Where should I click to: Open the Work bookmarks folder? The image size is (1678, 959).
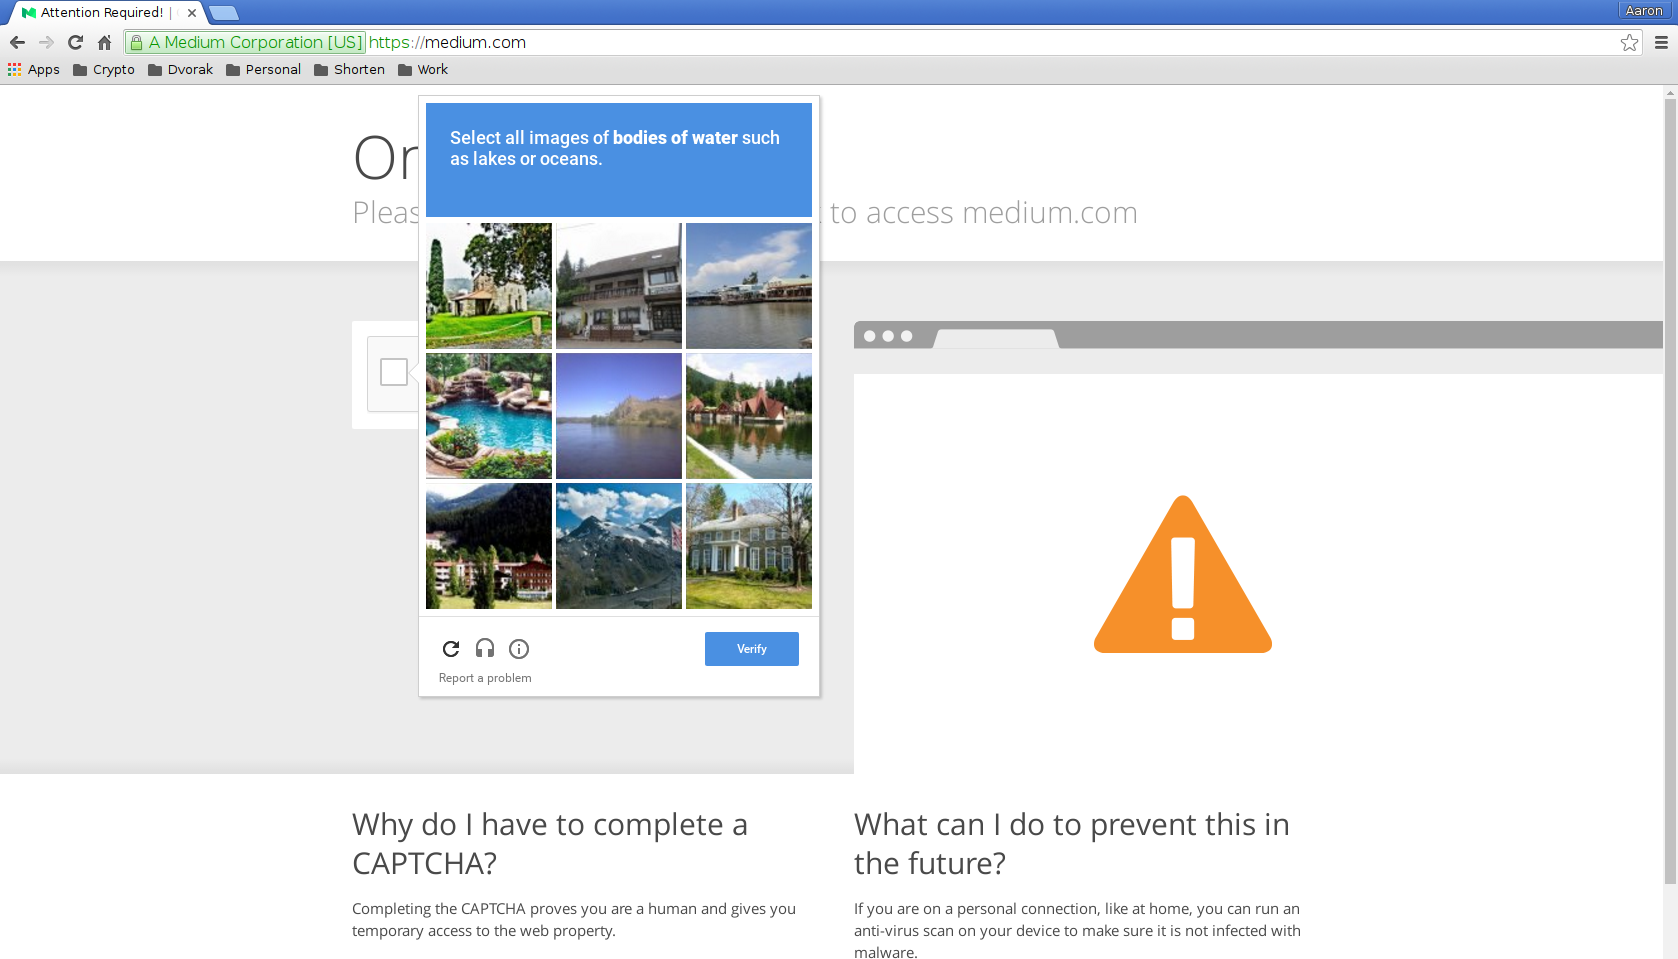423,70
